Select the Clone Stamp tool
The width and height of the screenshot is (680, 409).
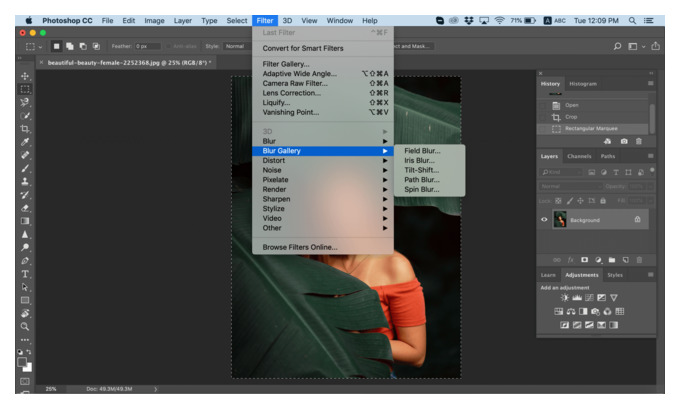tap(25, 181)
